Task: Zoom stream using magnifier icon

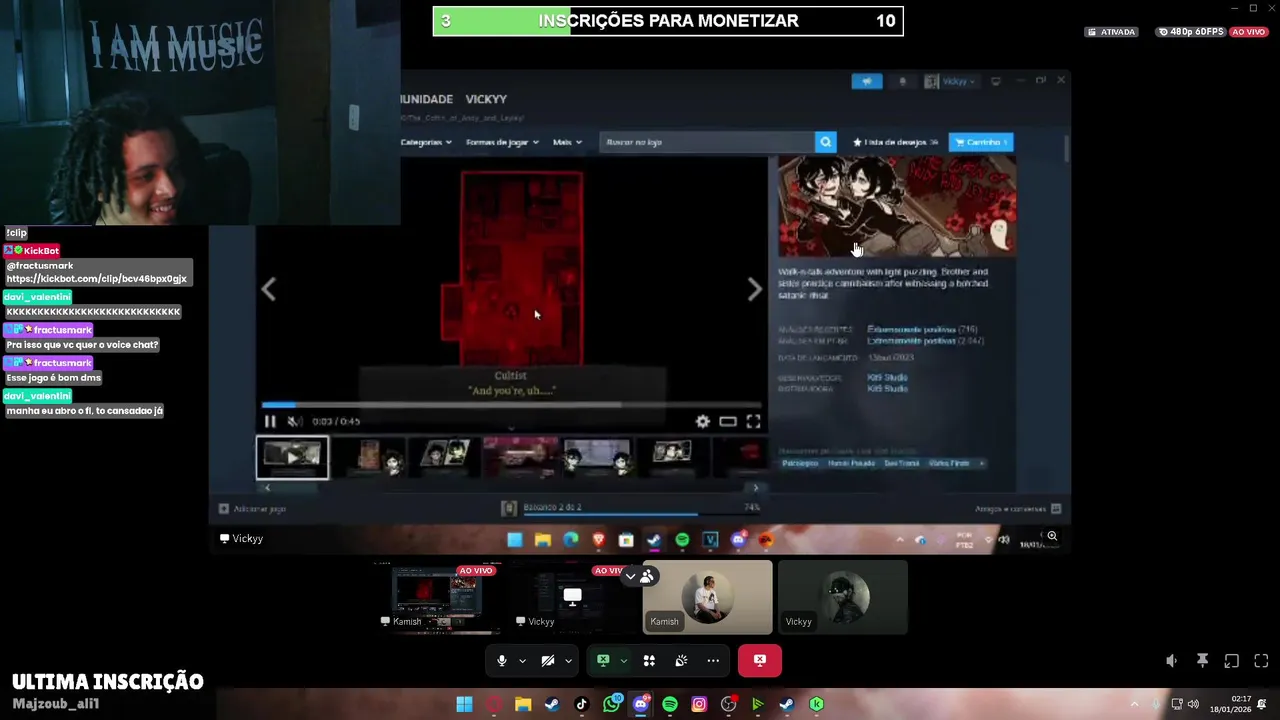Action: tap(1052, 537)
